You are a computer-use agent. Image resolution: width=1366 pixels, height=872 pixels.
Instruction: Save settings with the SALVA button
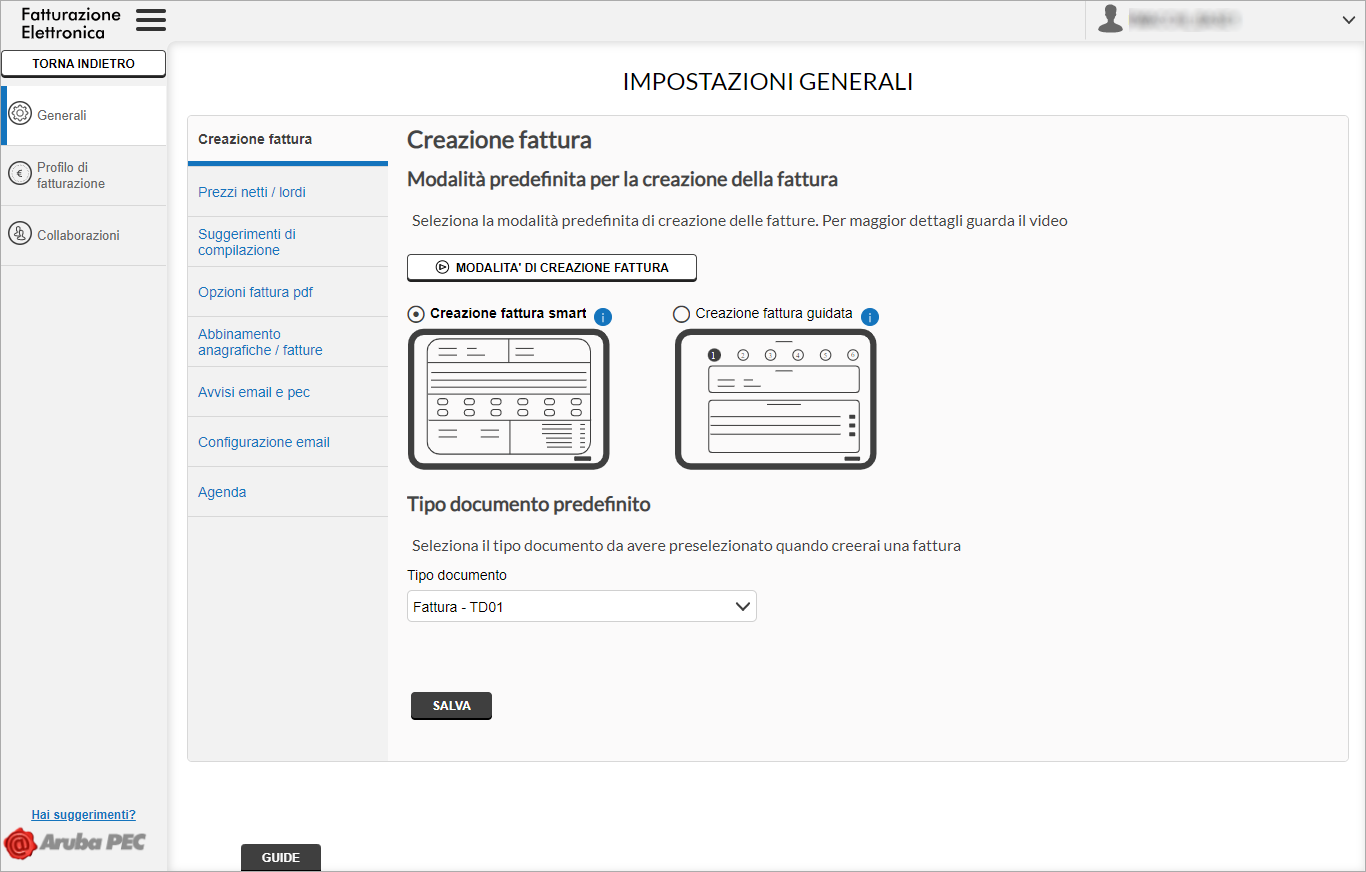450,705
